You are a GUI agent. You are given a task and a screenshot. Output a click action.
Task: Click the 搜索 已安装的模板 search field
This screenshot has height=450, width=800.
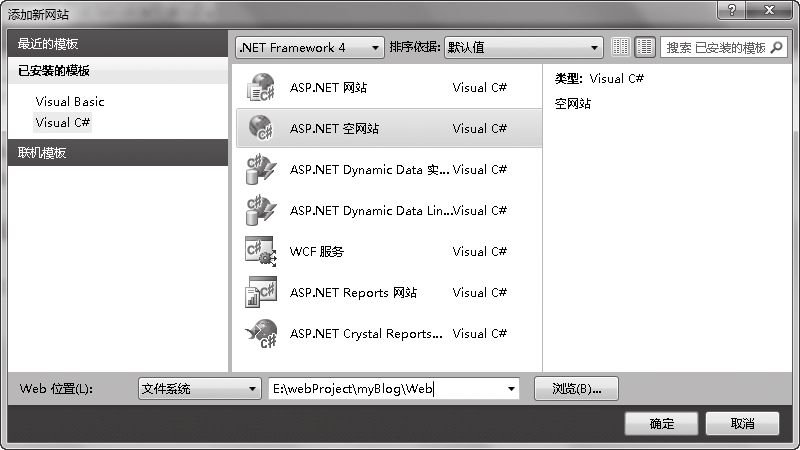click(723, 47)
